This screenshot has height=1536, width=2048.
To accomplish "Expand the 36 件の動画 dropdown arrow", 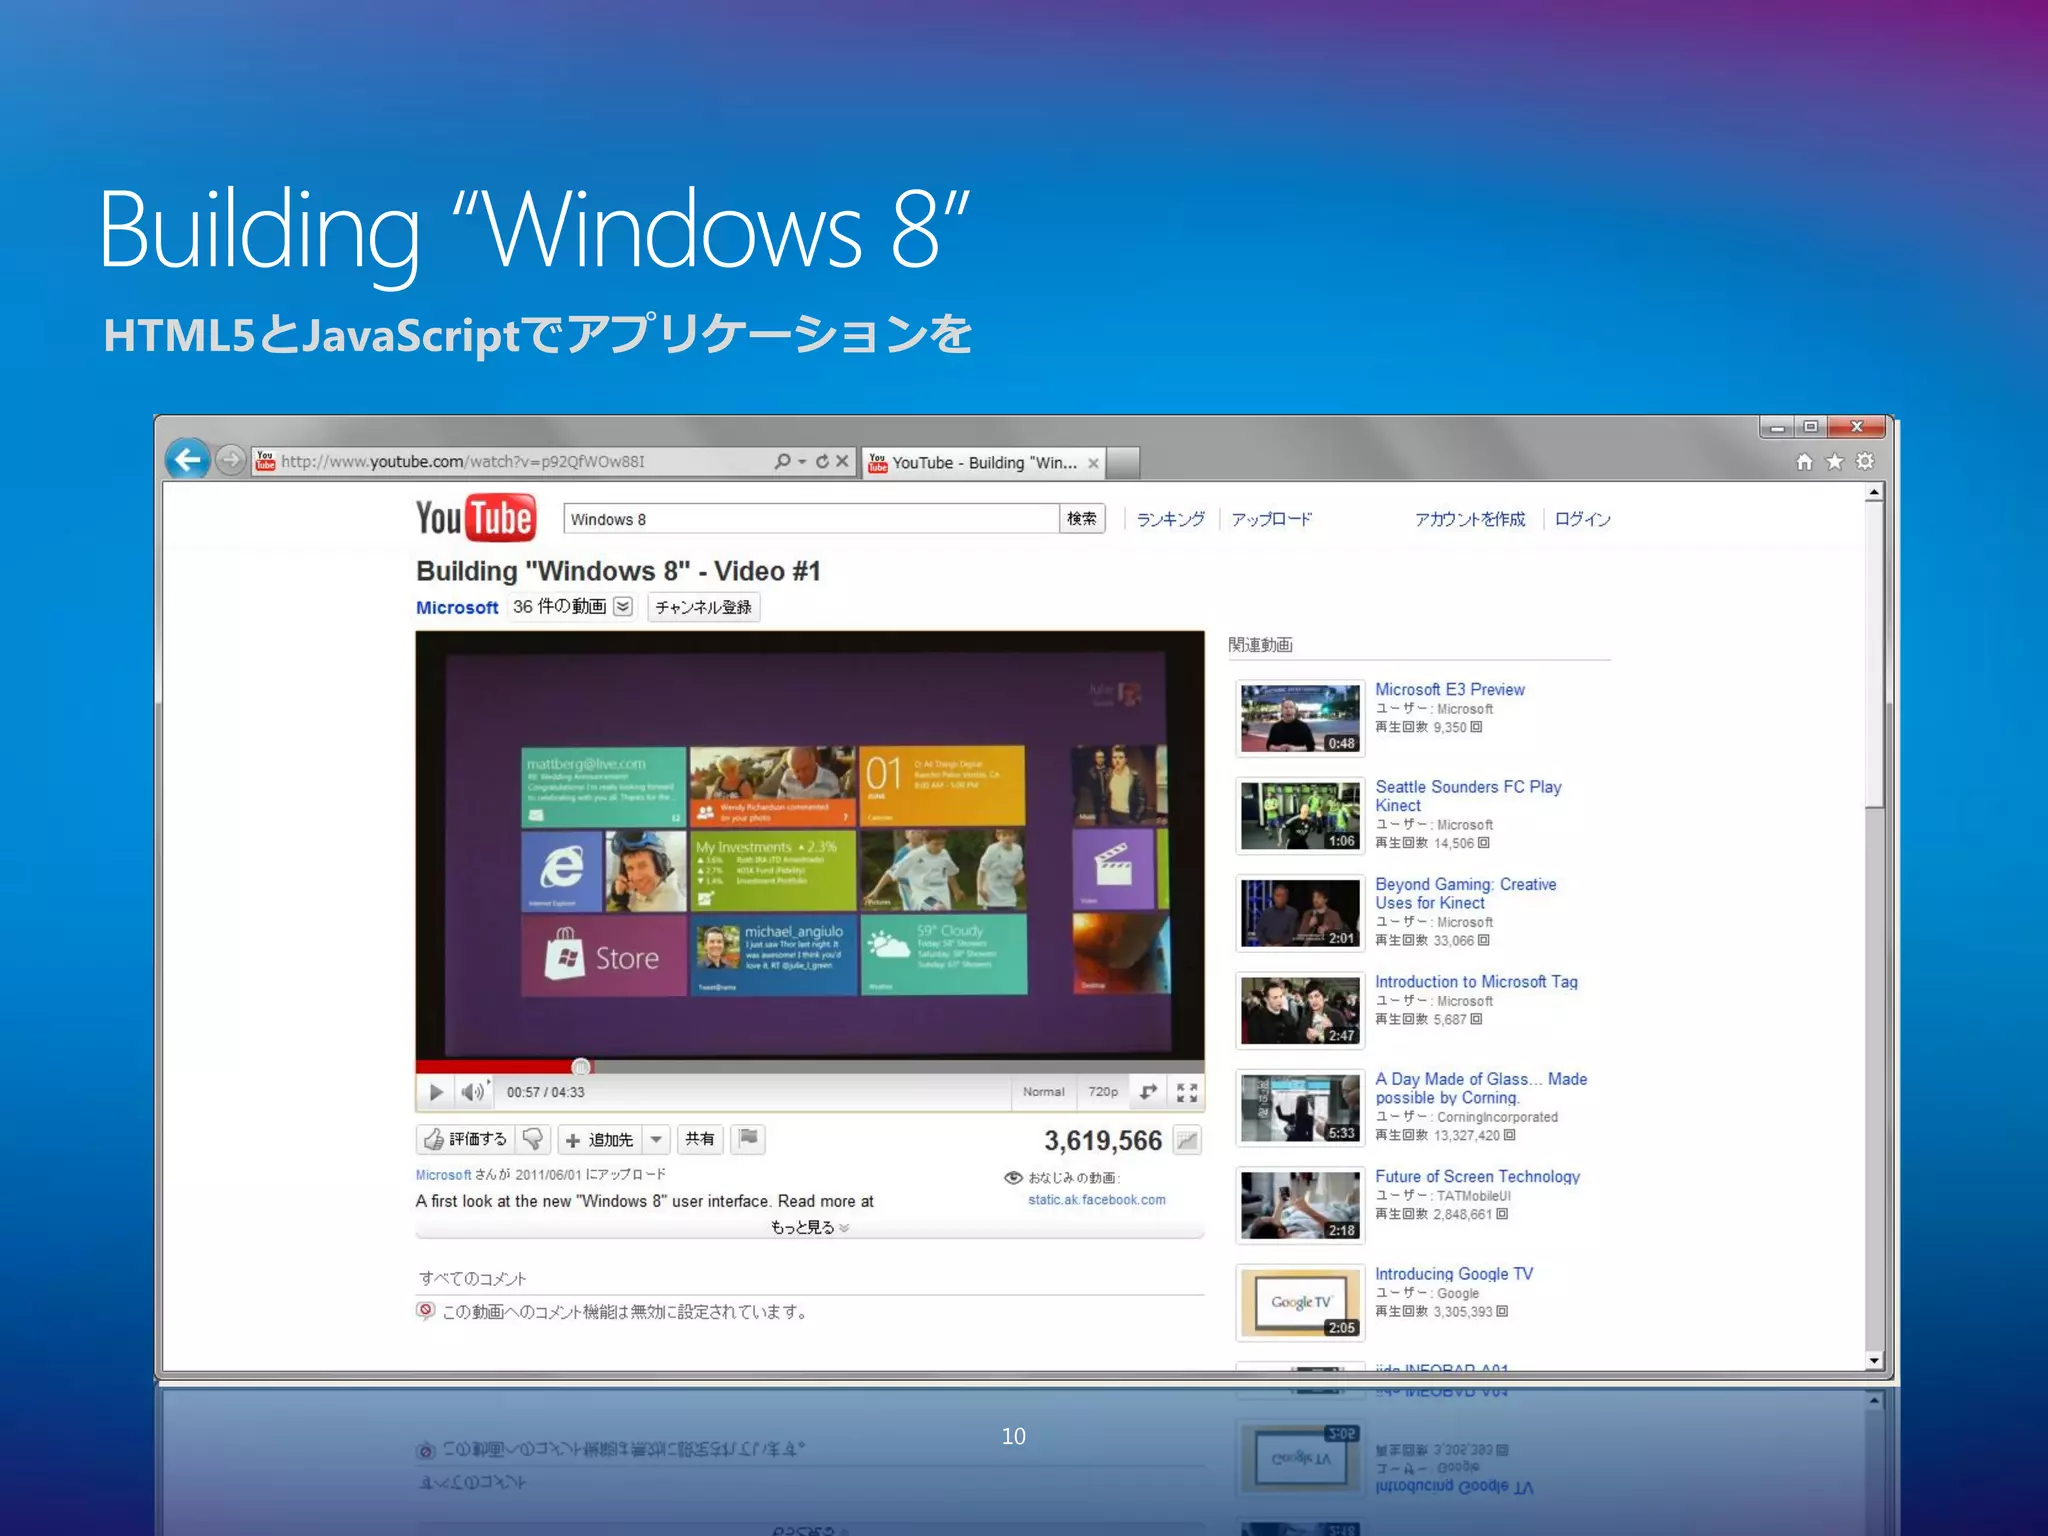I will click(623, 607).
